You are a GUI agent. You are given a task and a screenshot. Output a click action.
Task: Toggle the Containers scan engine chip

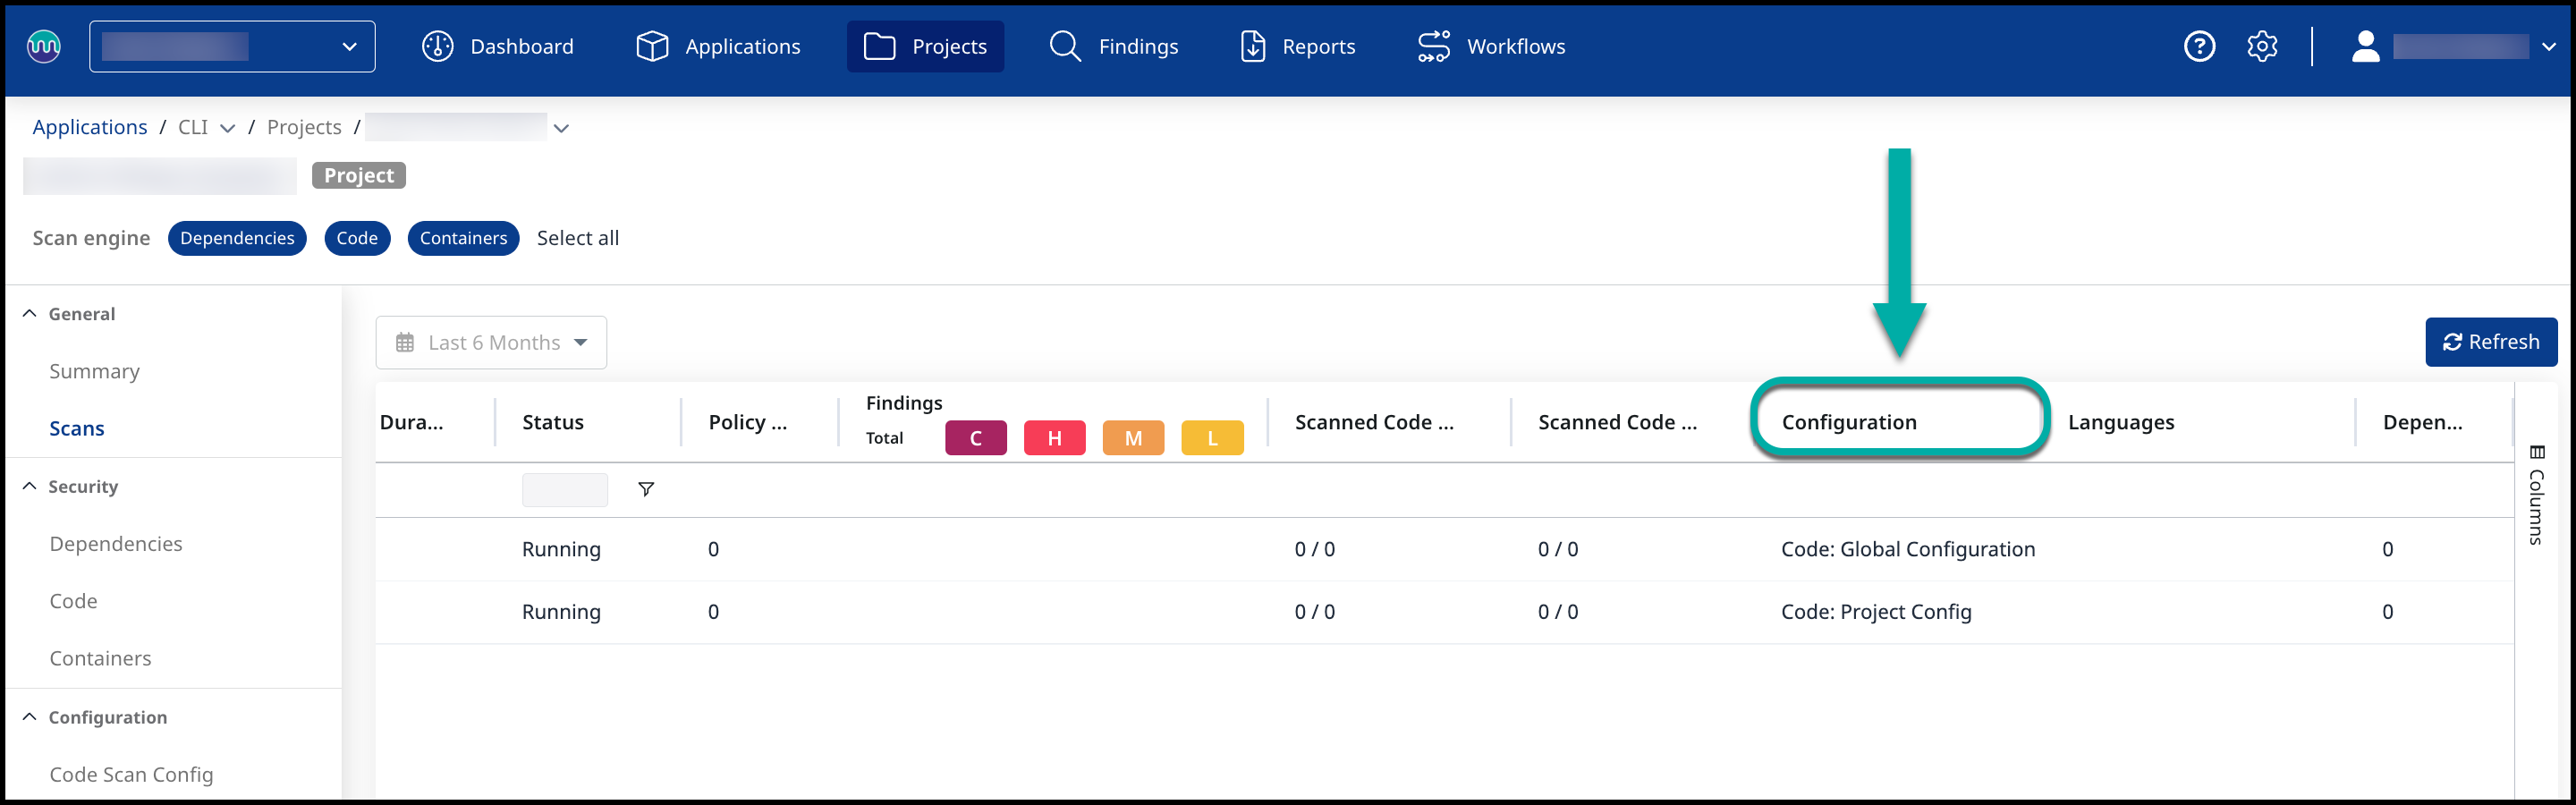click(x=463, y=238)
